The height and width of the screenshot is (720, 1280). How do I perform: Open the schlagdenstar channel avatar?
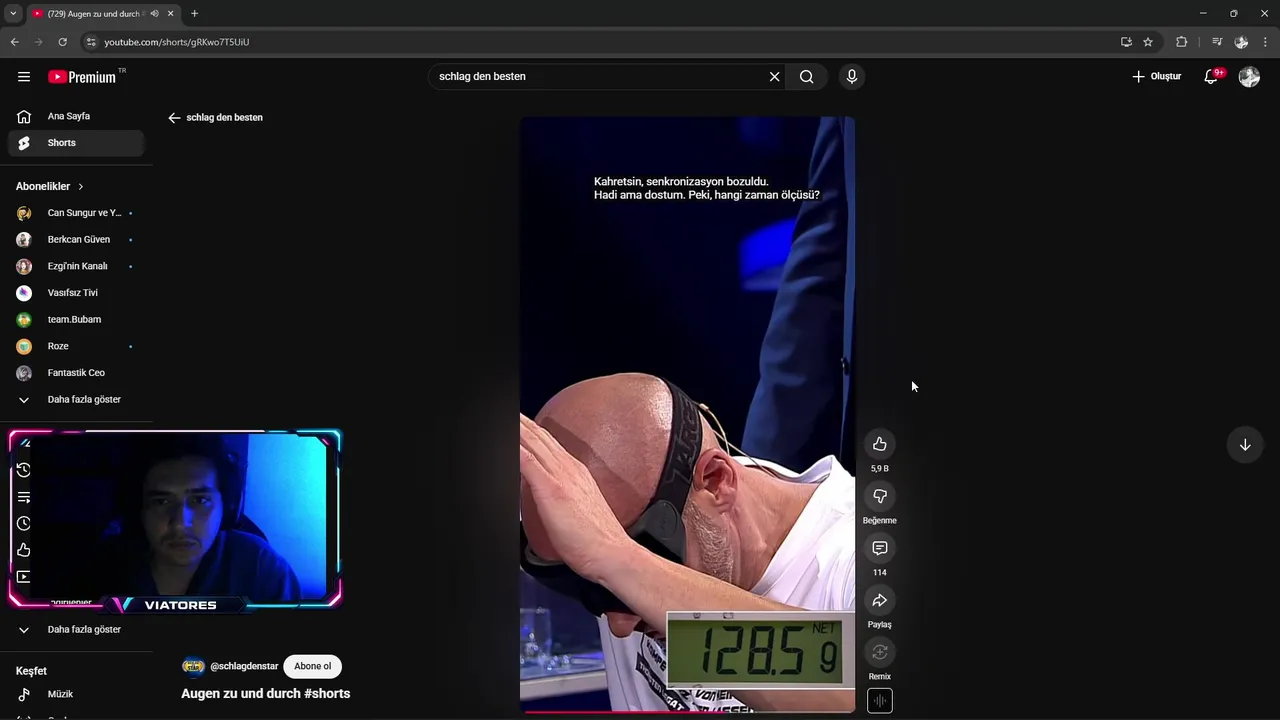[x=193, y=666]
